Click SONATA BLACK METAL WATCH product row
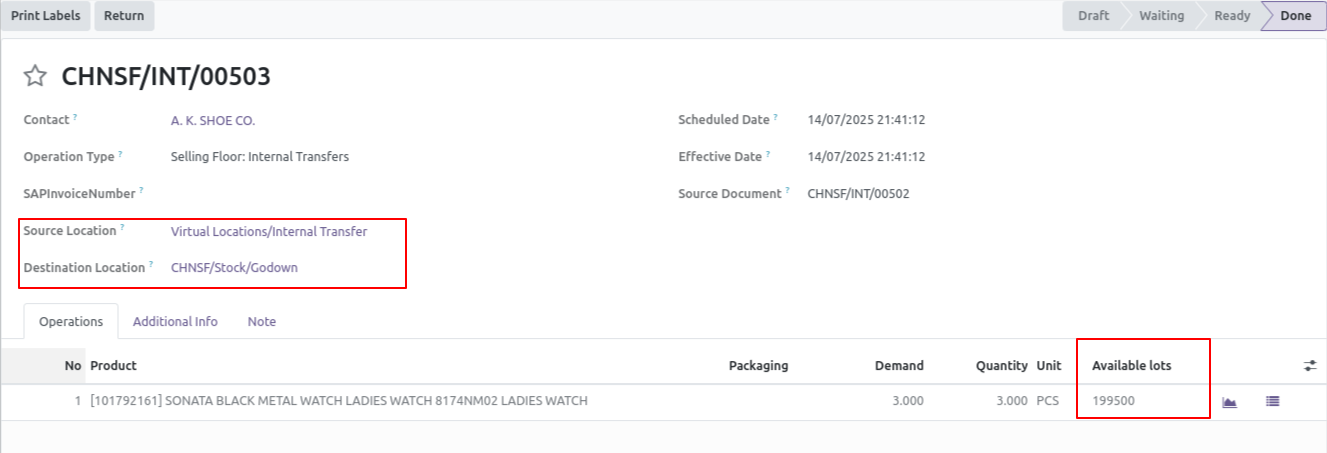The image size is (1327, 453). tap(663, 401)
